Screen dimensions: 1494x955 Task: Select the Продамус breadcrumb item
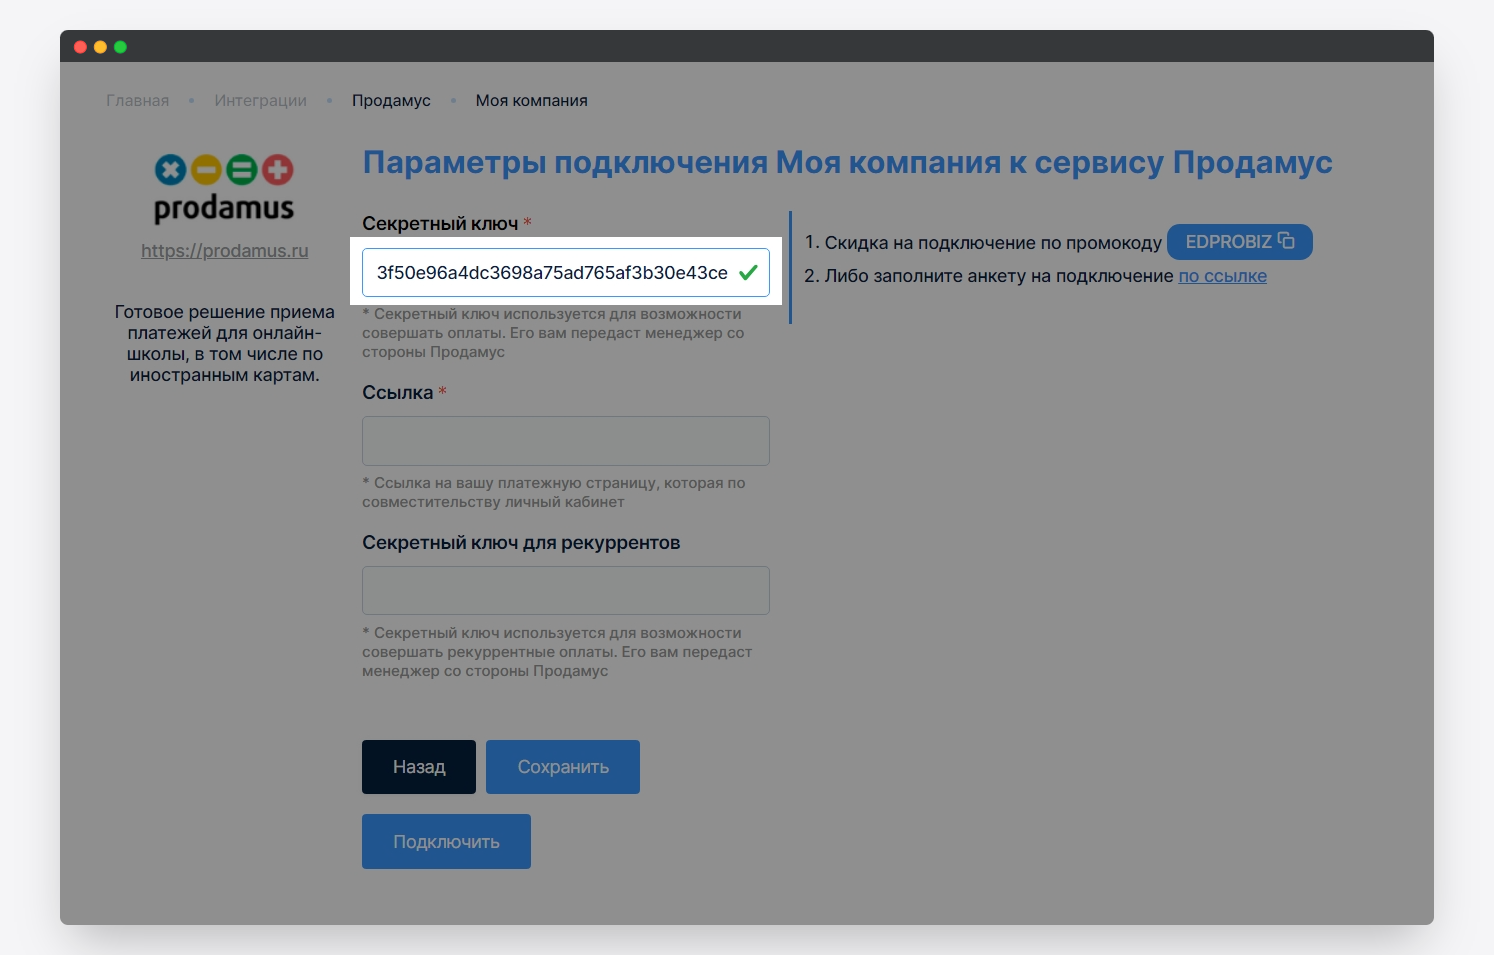coord(391,101)
